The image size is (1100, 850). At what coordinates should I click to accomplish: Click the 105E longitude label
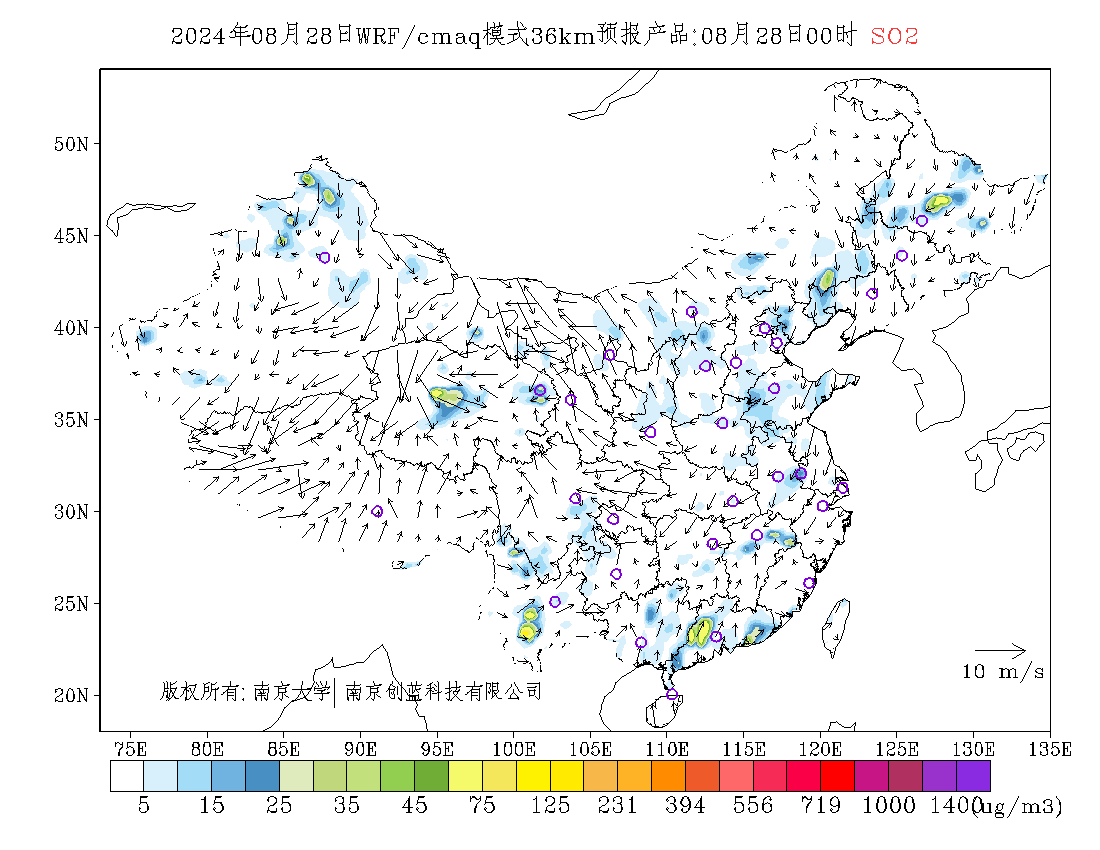pos(590,749)
